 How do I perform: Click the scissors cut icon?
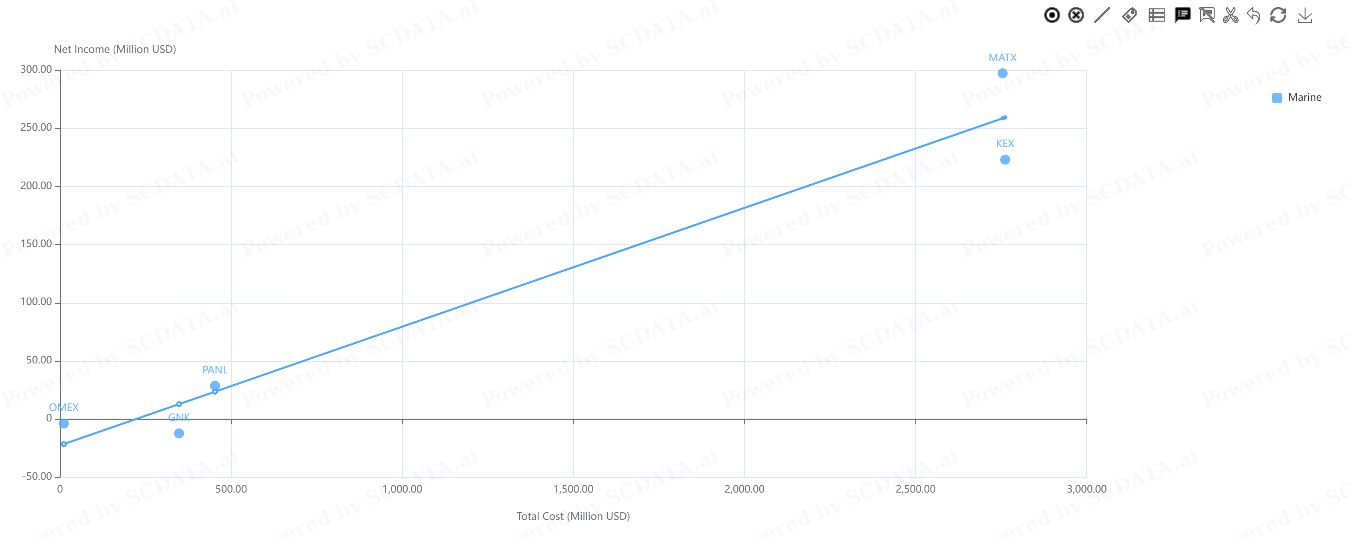pyautogui.click(x=1231, y=15)
